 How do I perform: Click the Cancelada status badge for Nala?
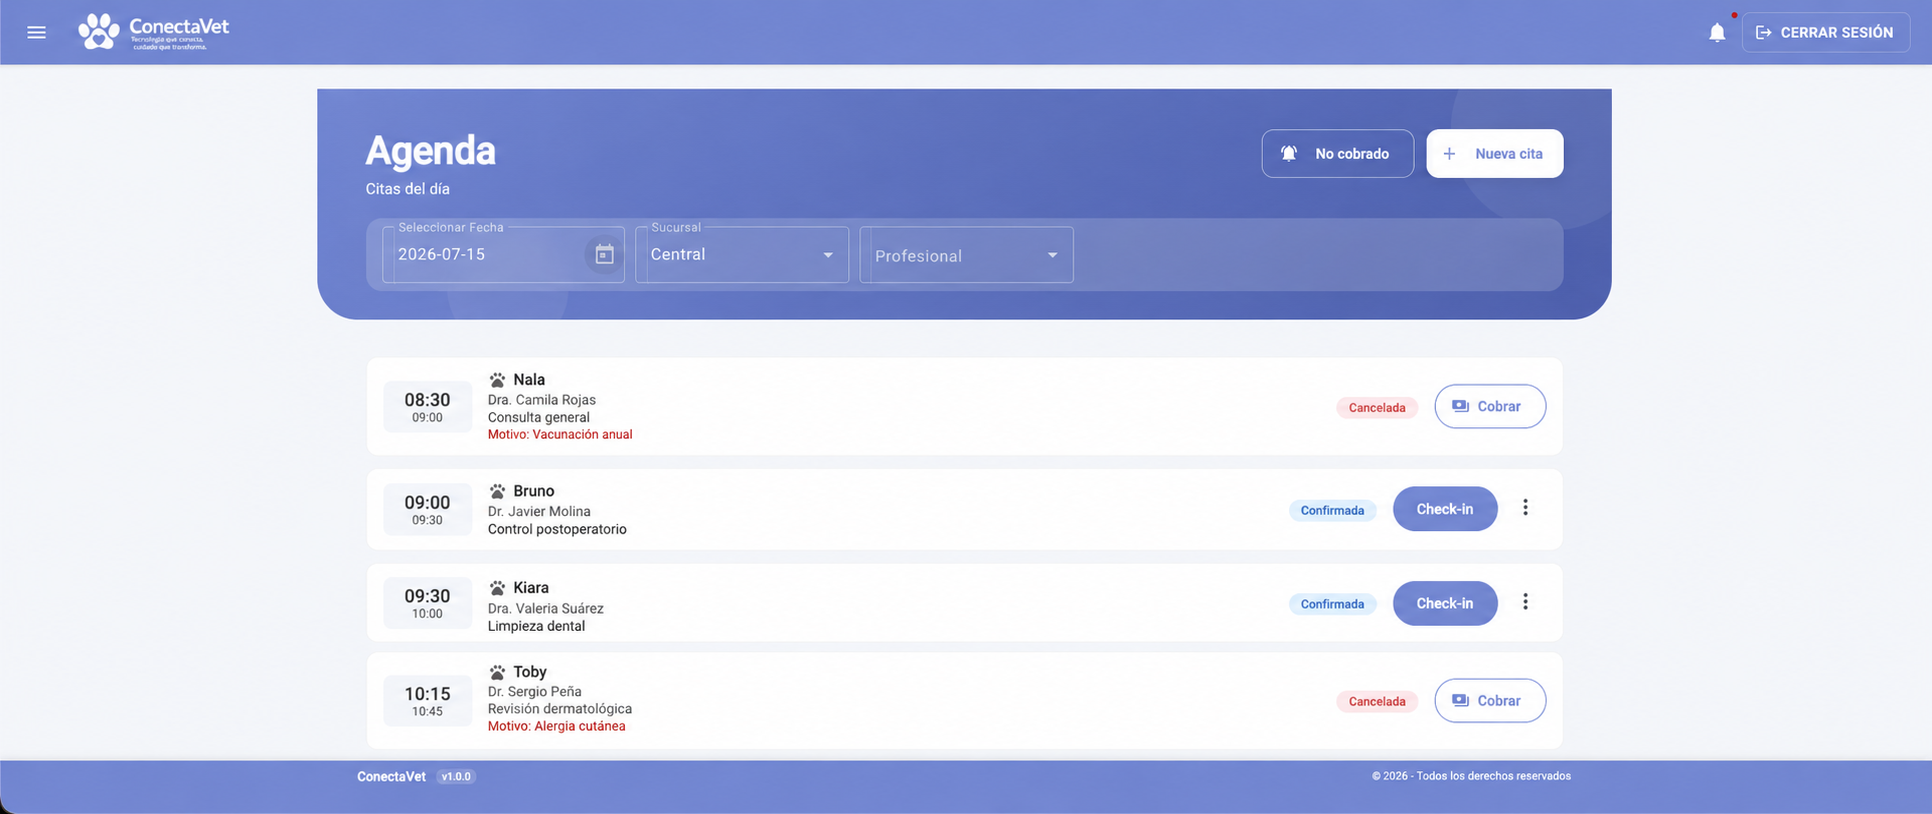(1377, 408)
